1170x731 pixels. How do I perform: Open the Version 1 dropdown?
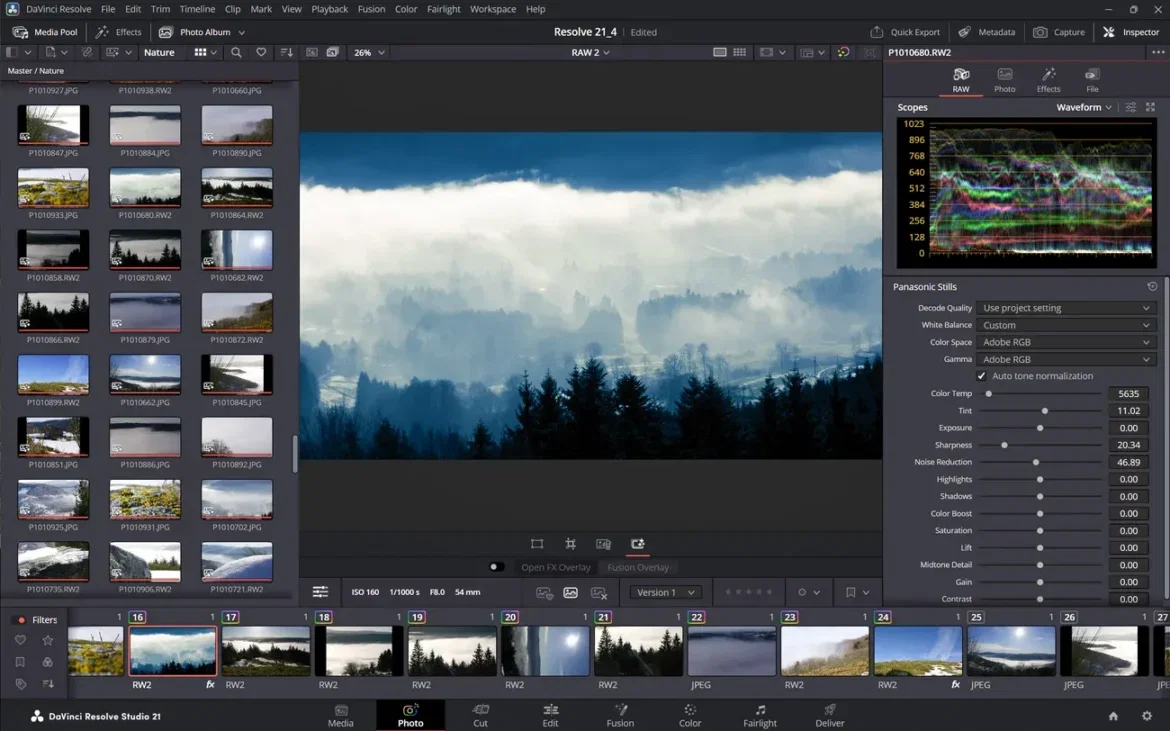(x=666, y=592)
